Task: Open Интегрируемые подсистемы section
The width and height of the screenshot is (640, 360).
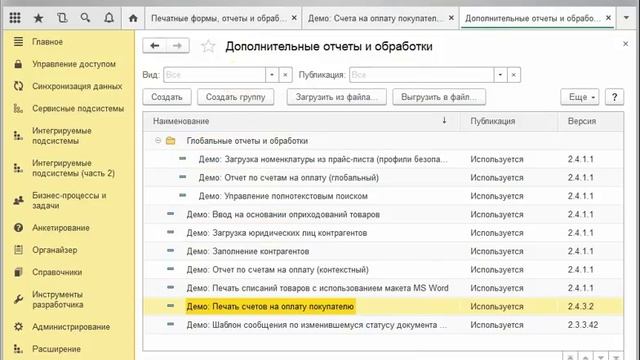Action: pyautogui.click(x=62, y=136)
